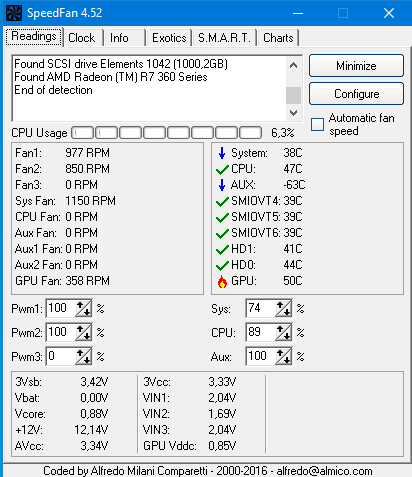The height and width of the screenshot is (477, 412).
Task: Change Sys speed percentage using its spinner
Action: coord(283,308)
